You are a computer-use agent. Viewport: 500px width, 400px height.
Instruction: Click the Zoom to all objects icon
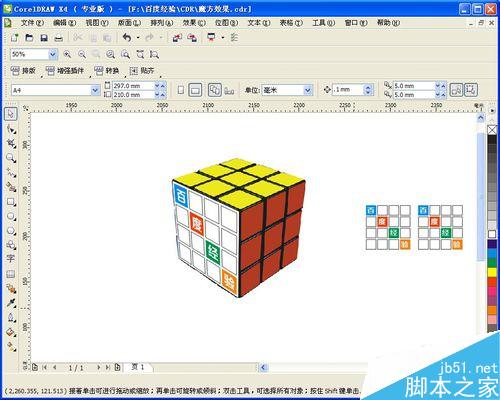(x=110, y=54)
